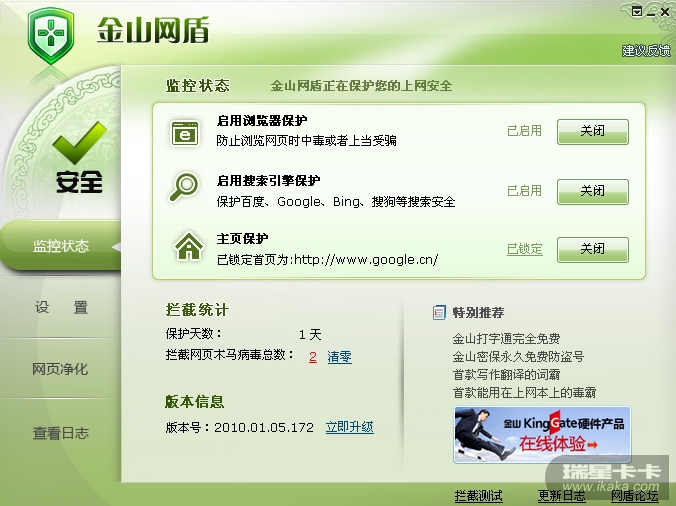Viewport: 676px width, 506px height.
Task: Close the 金山网盾 window
Action: 666,12
